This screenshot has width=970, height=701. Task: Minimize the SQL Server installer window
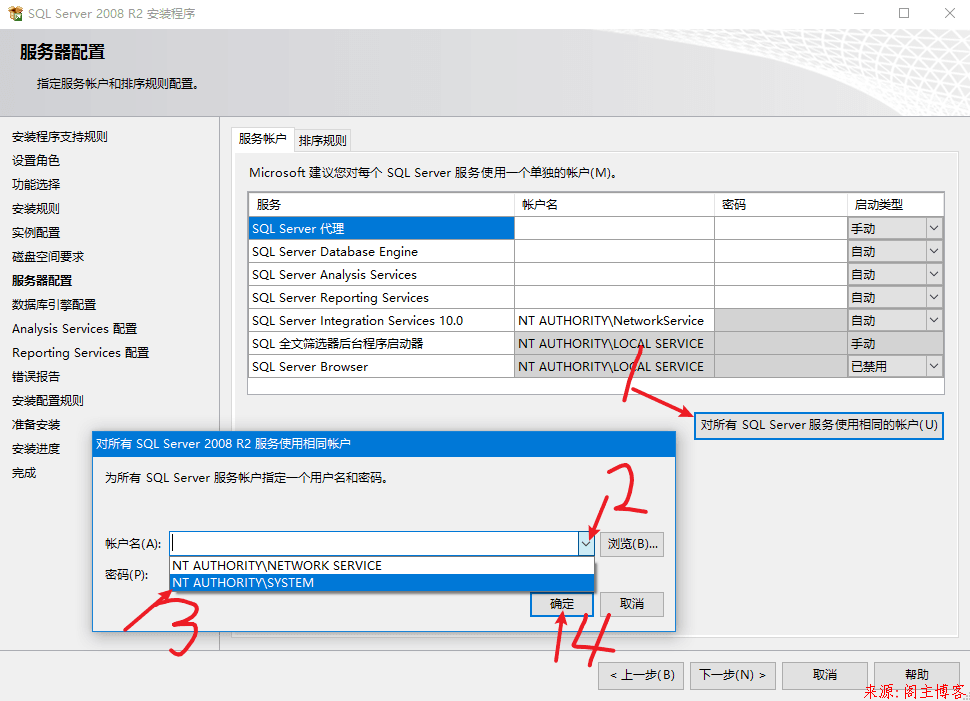(859, 14)
